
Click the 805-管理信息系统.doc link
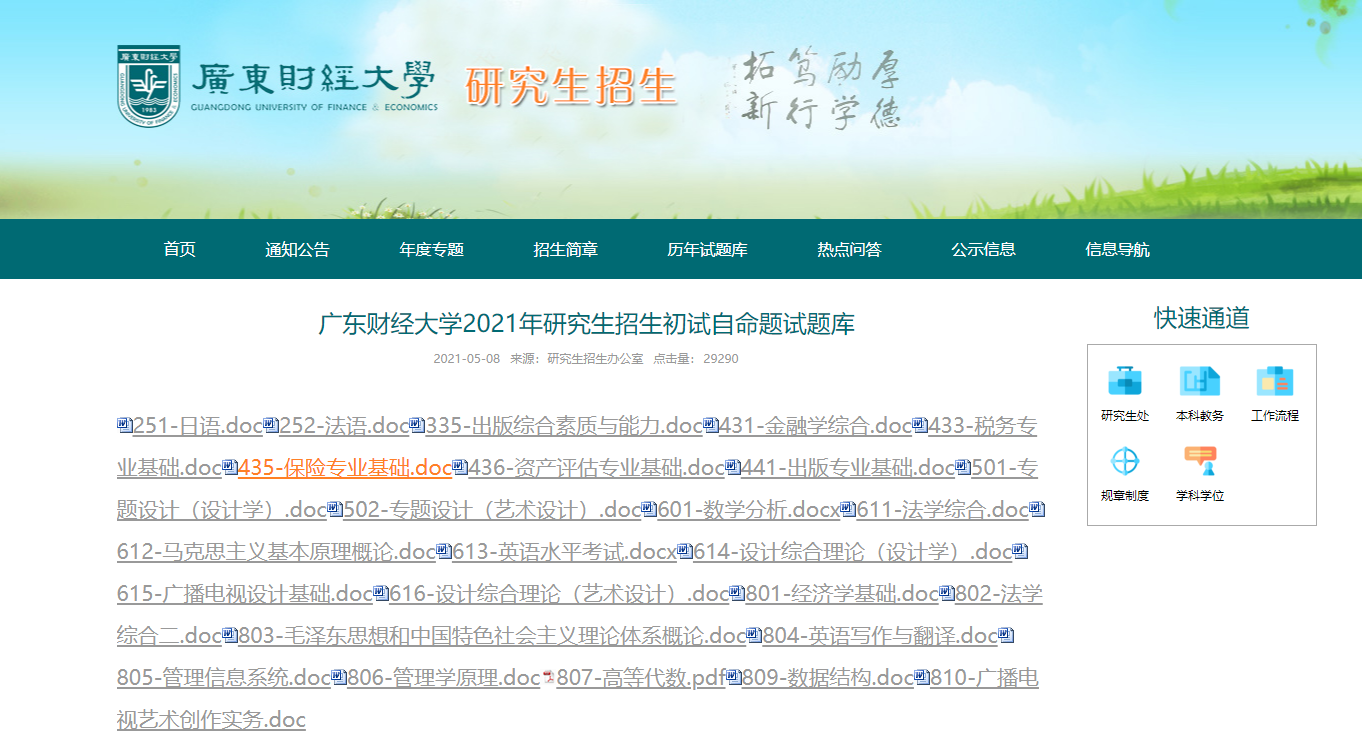[x=223, y=678]
